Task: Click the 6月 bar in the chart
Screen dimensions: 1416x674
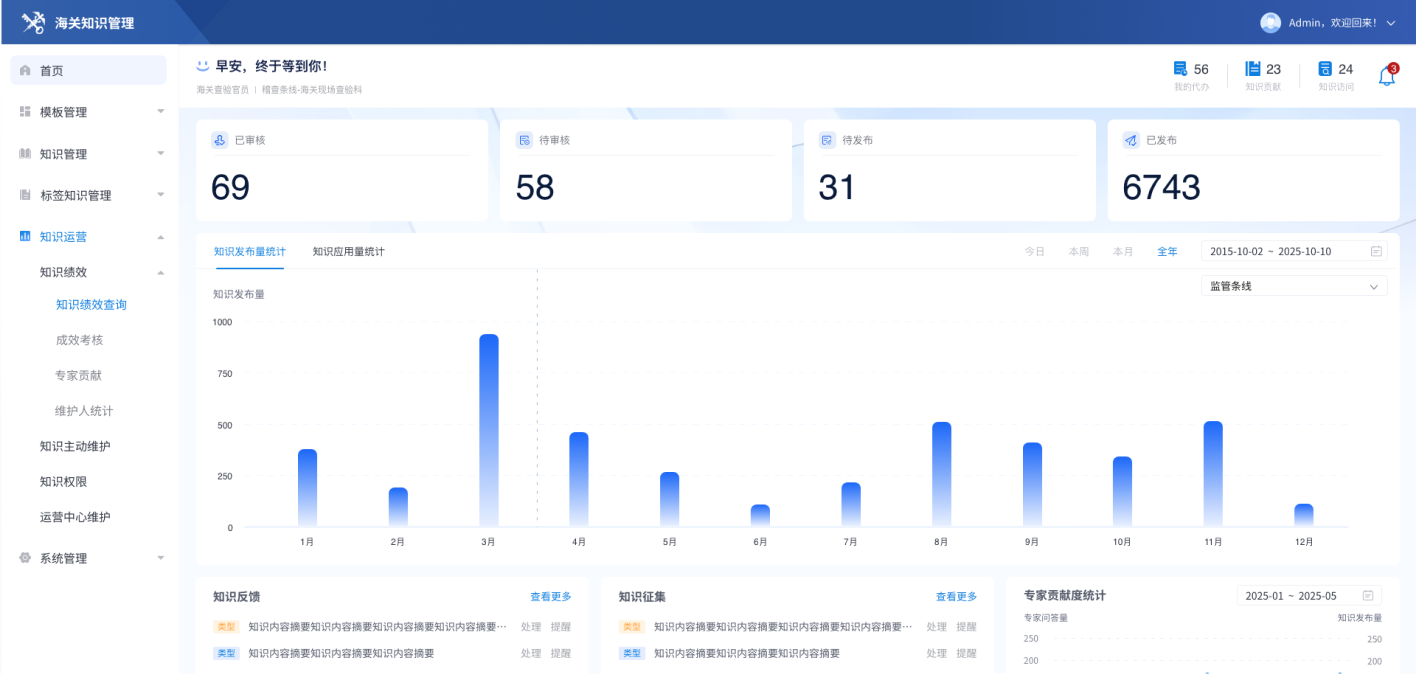Action: click(760, 516)
